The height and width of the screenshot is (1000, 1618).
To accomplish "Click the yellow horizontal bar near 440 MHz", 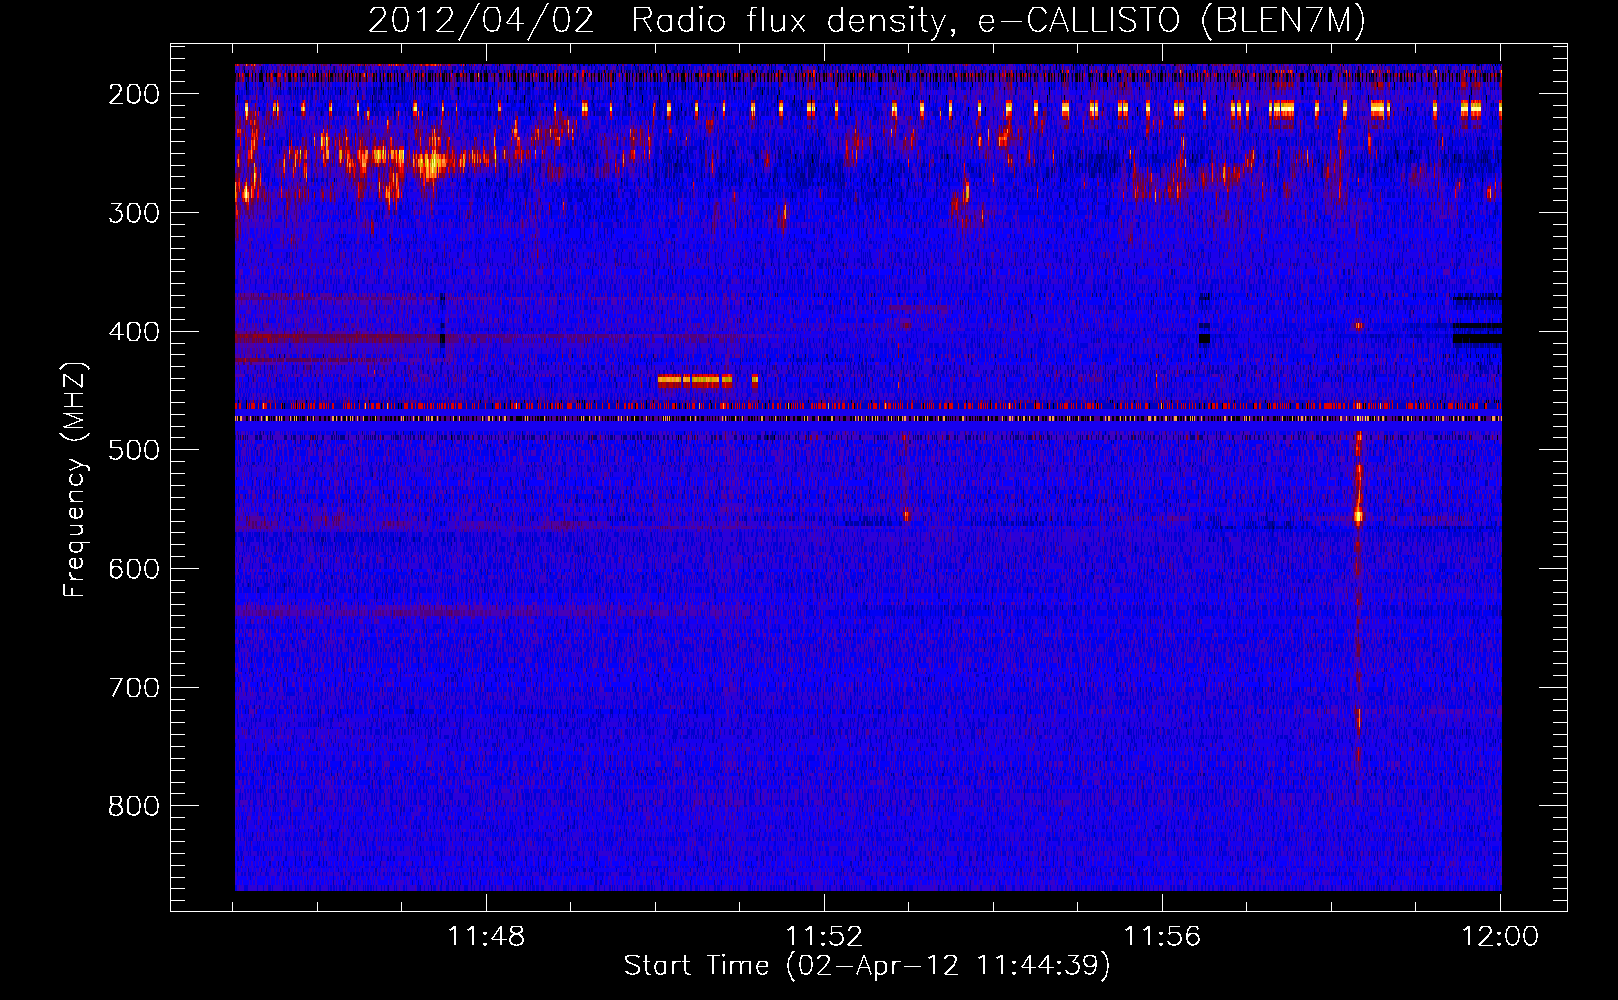I will pyautogui.click(x=695, y=380).
